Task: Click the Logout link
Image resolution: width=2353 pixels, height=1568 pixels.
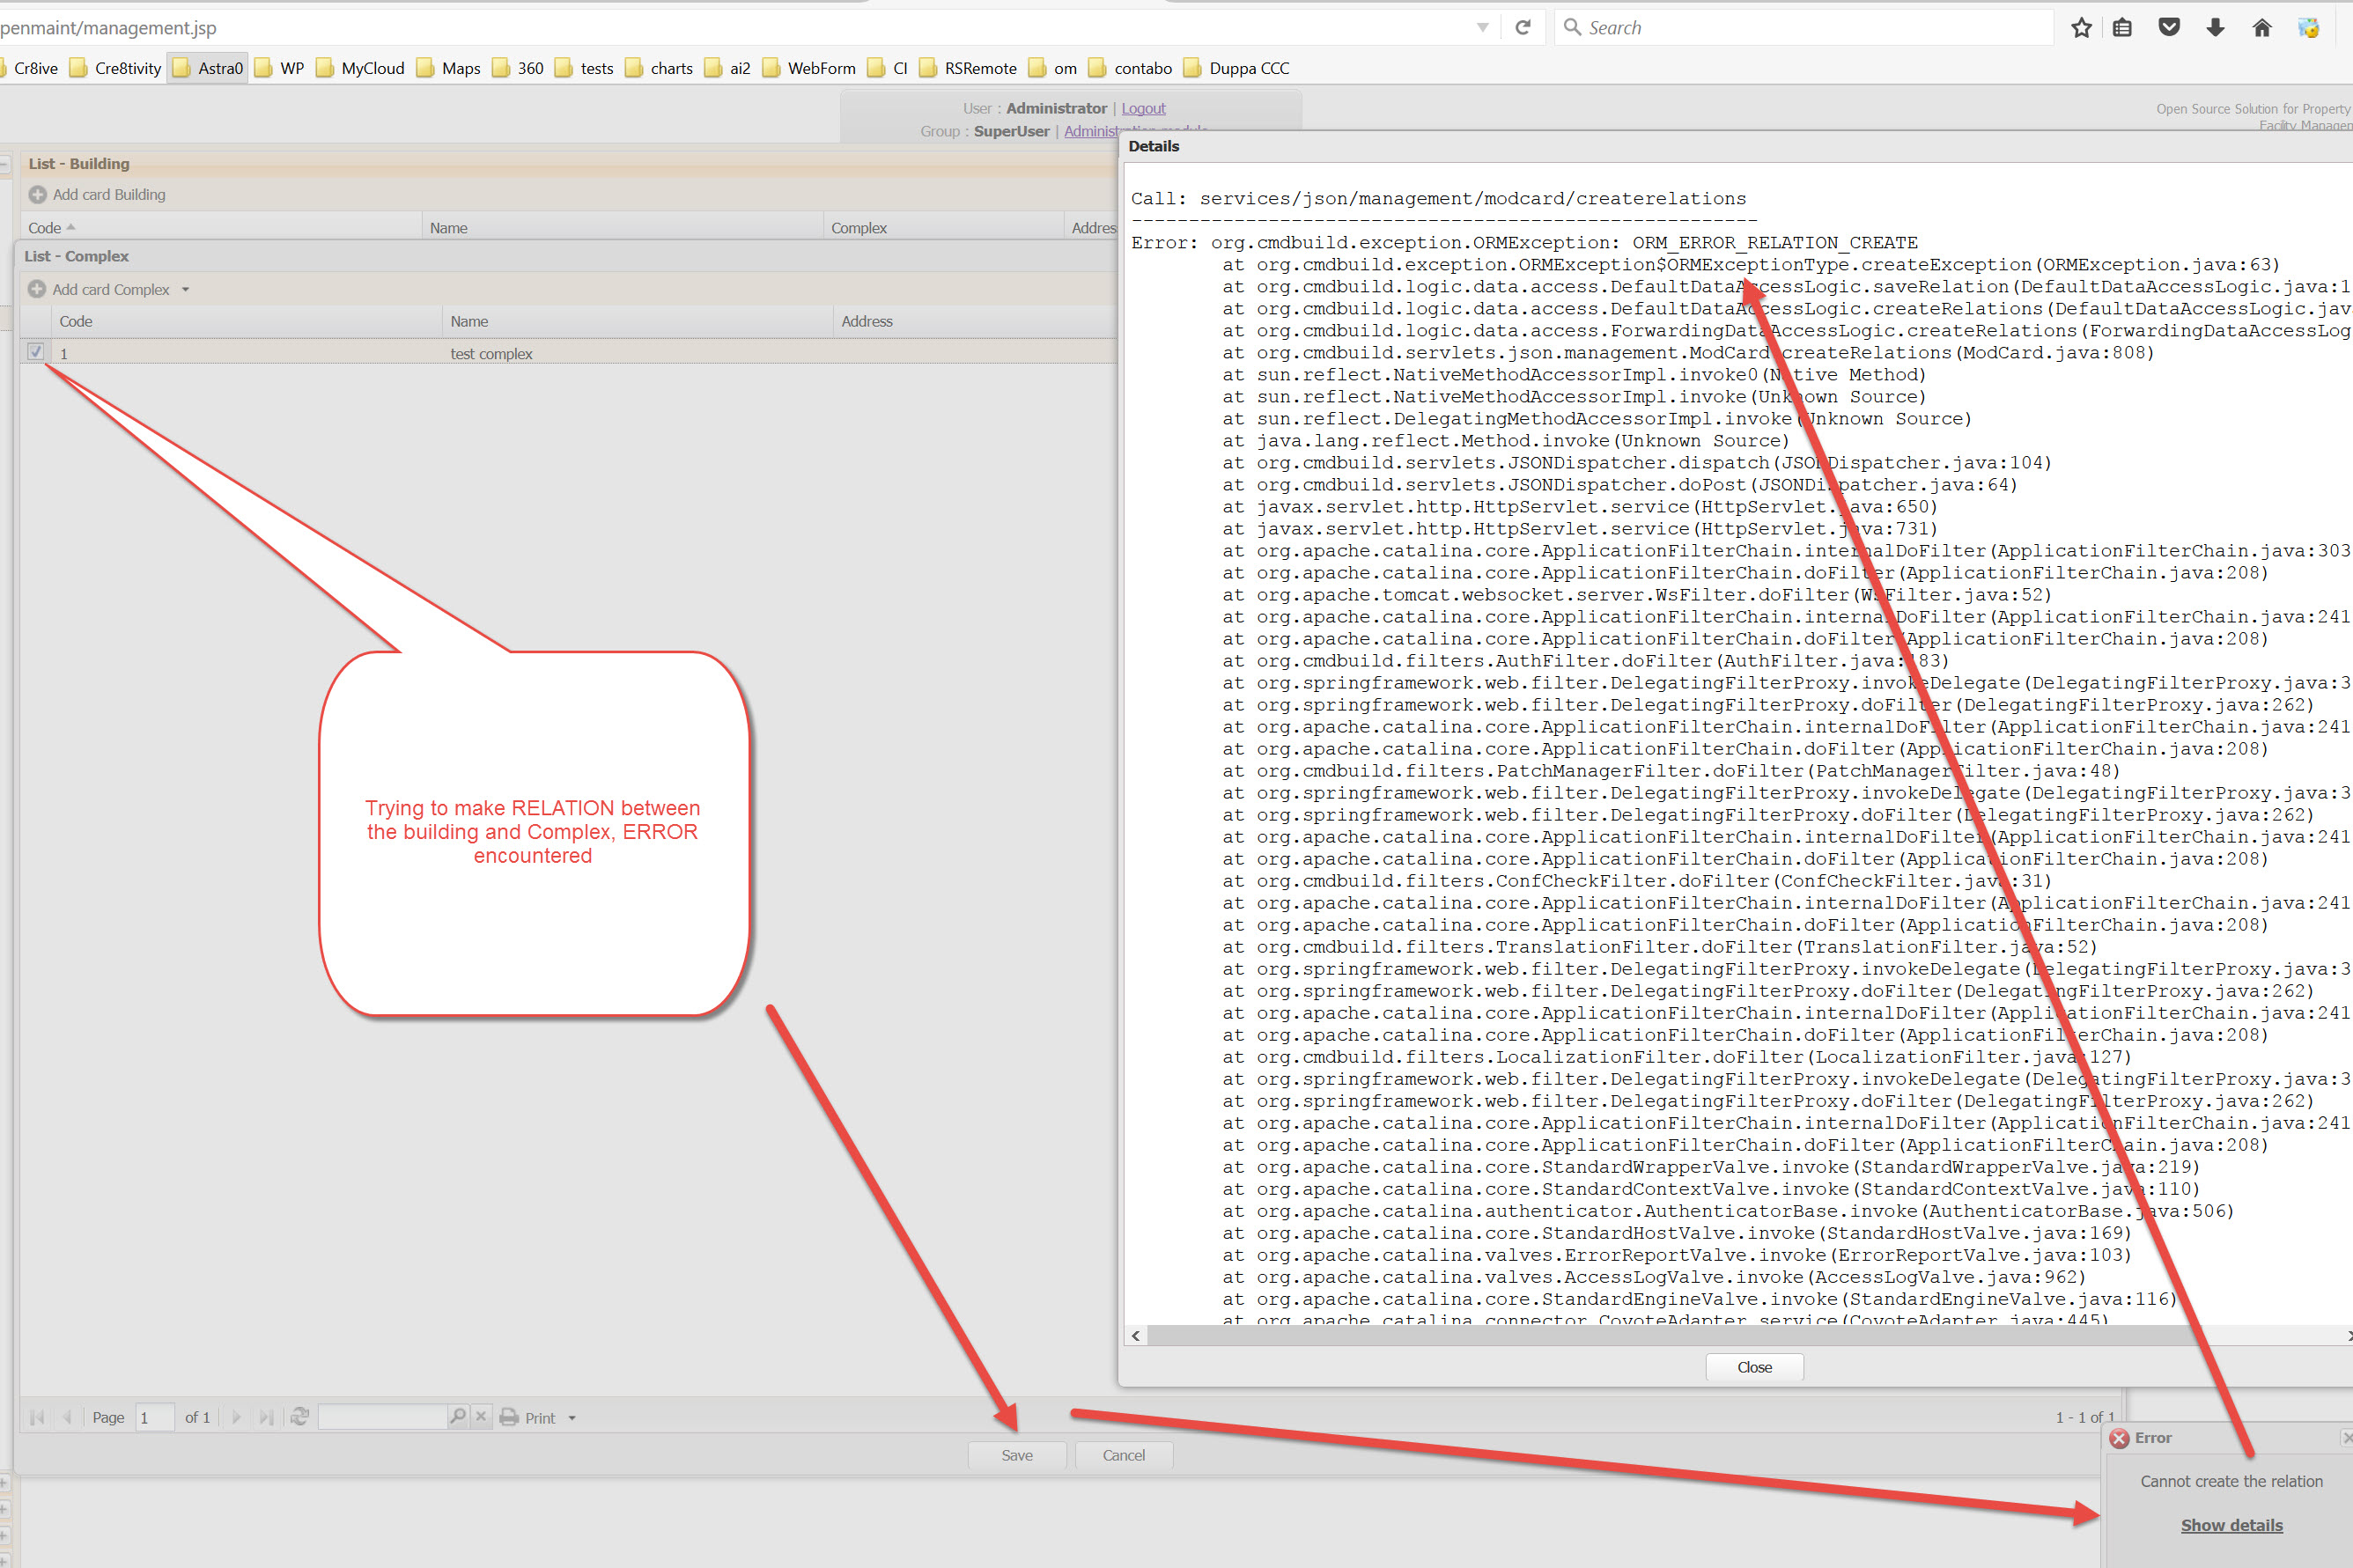Action: coord(1143,108)
